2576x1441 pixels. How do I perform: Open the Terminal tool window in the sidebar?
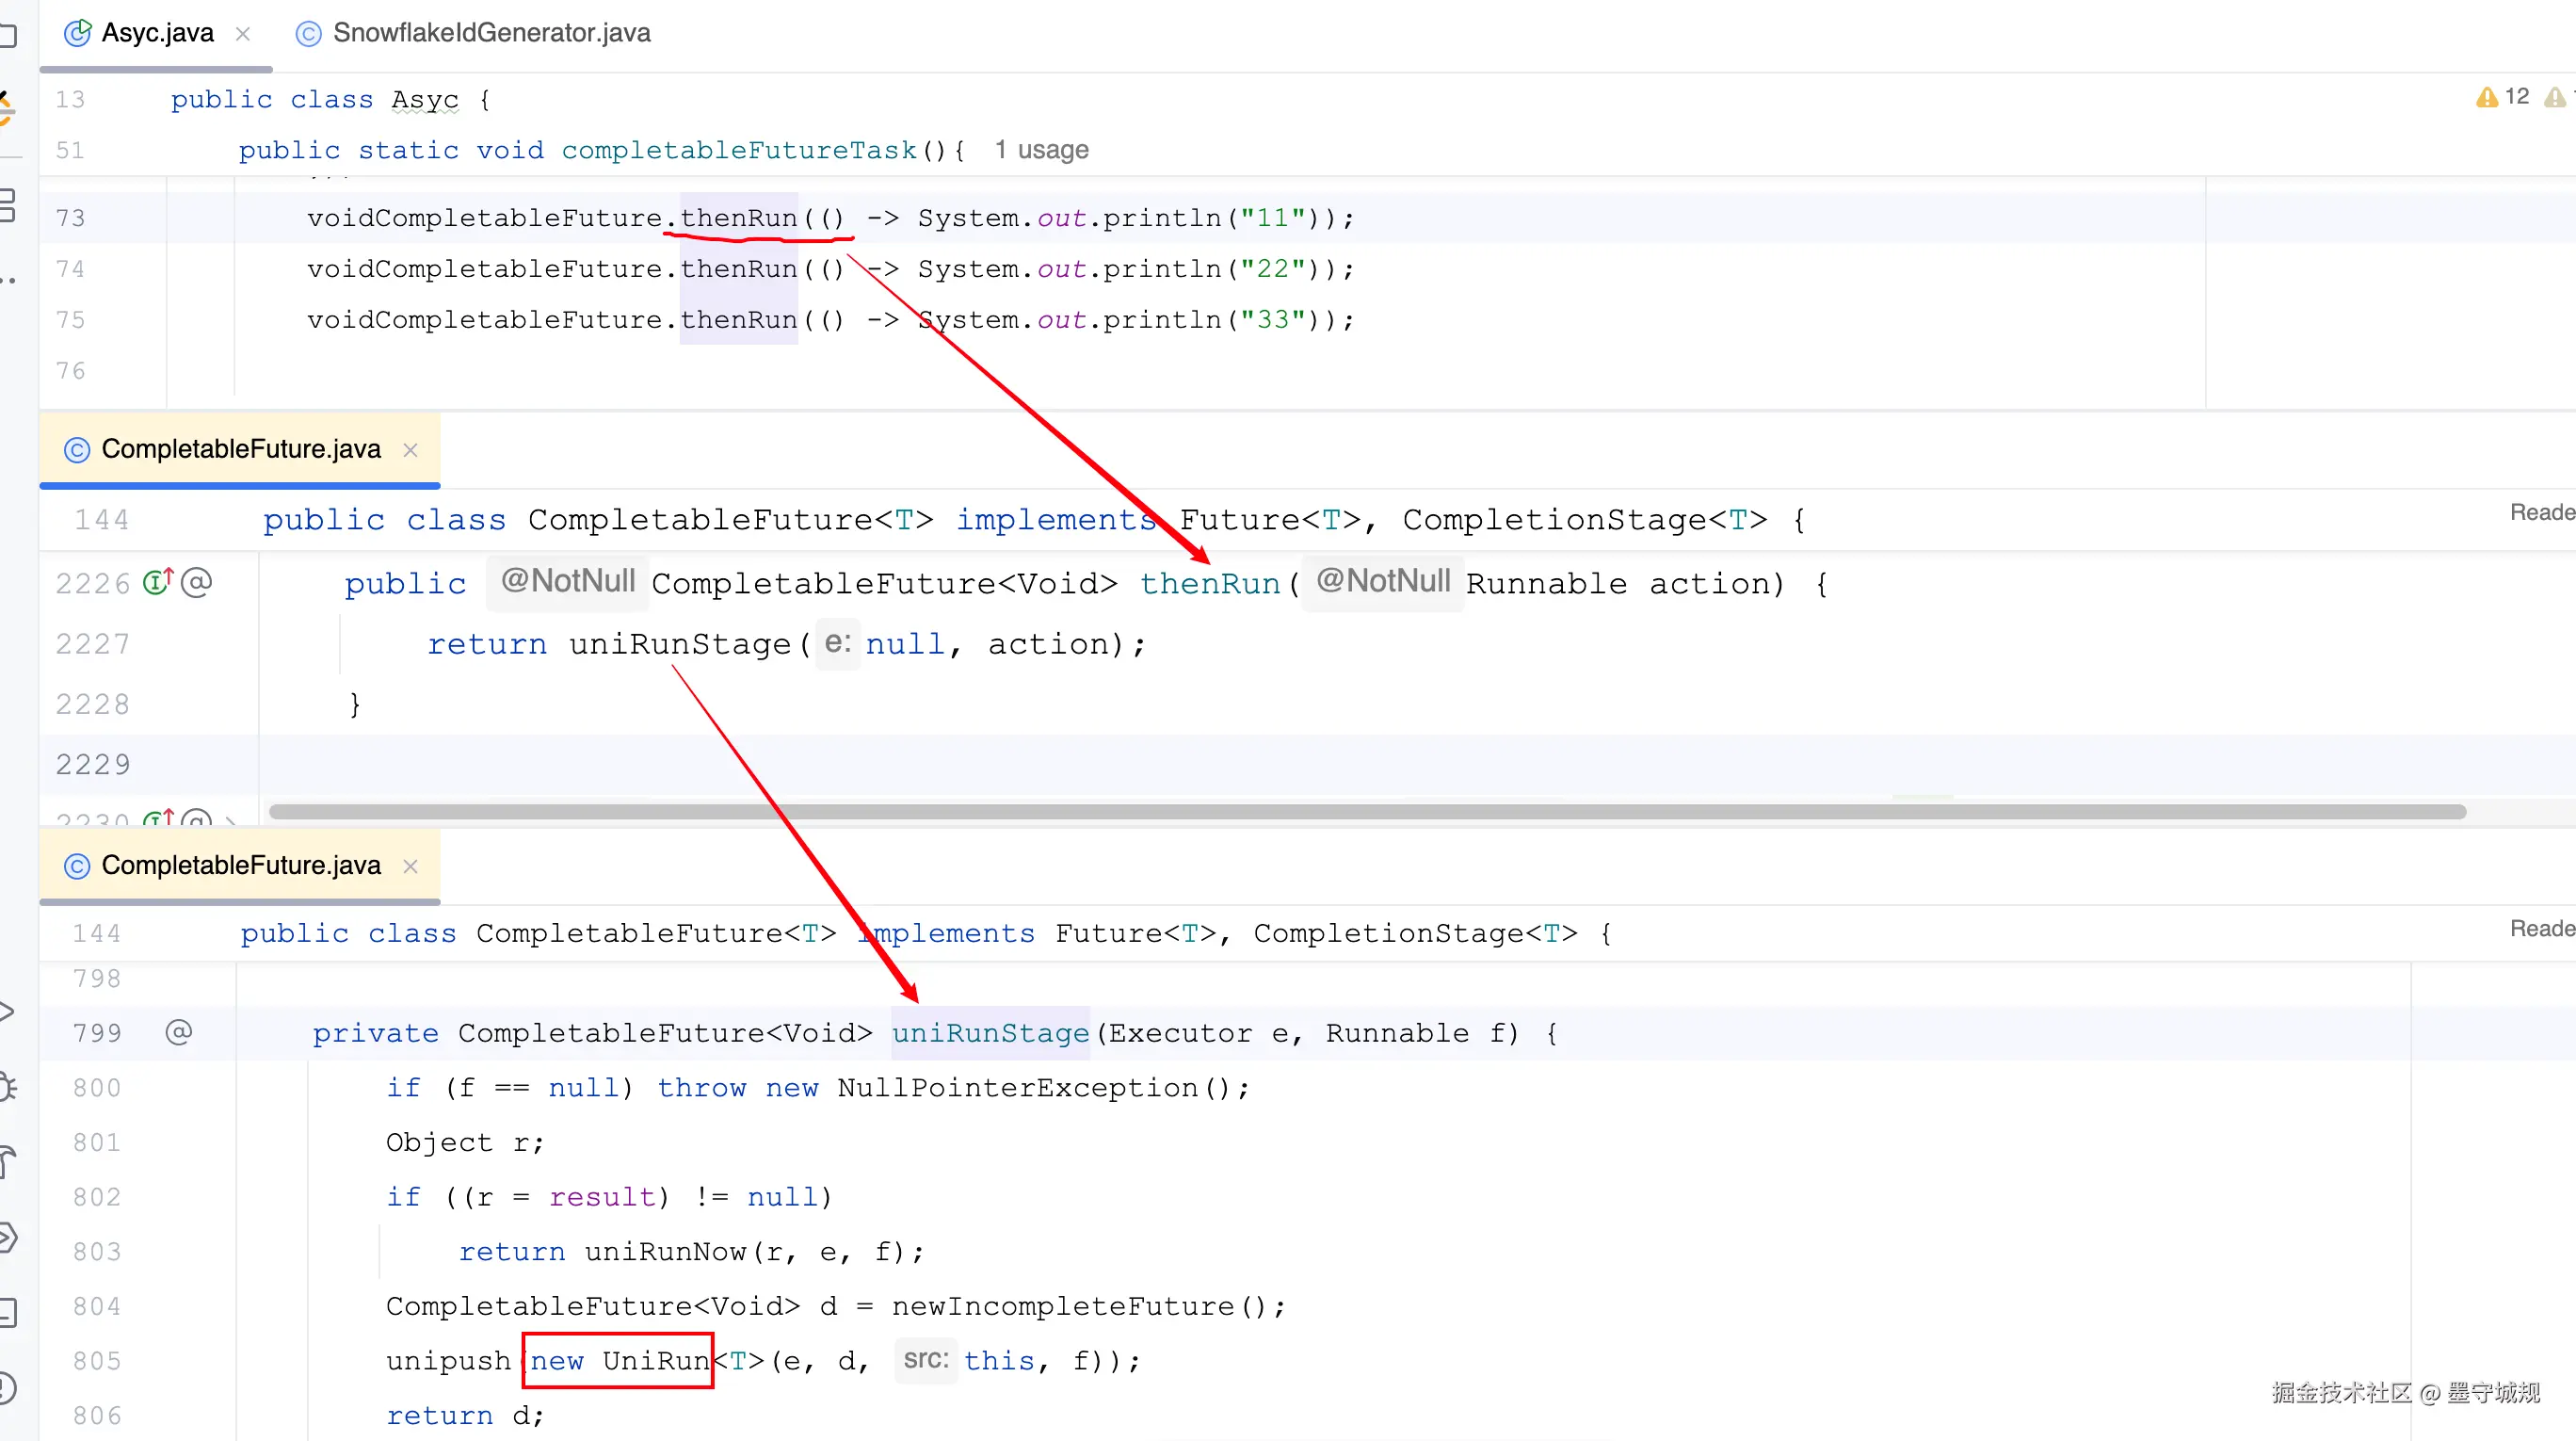click(6, 1312)
